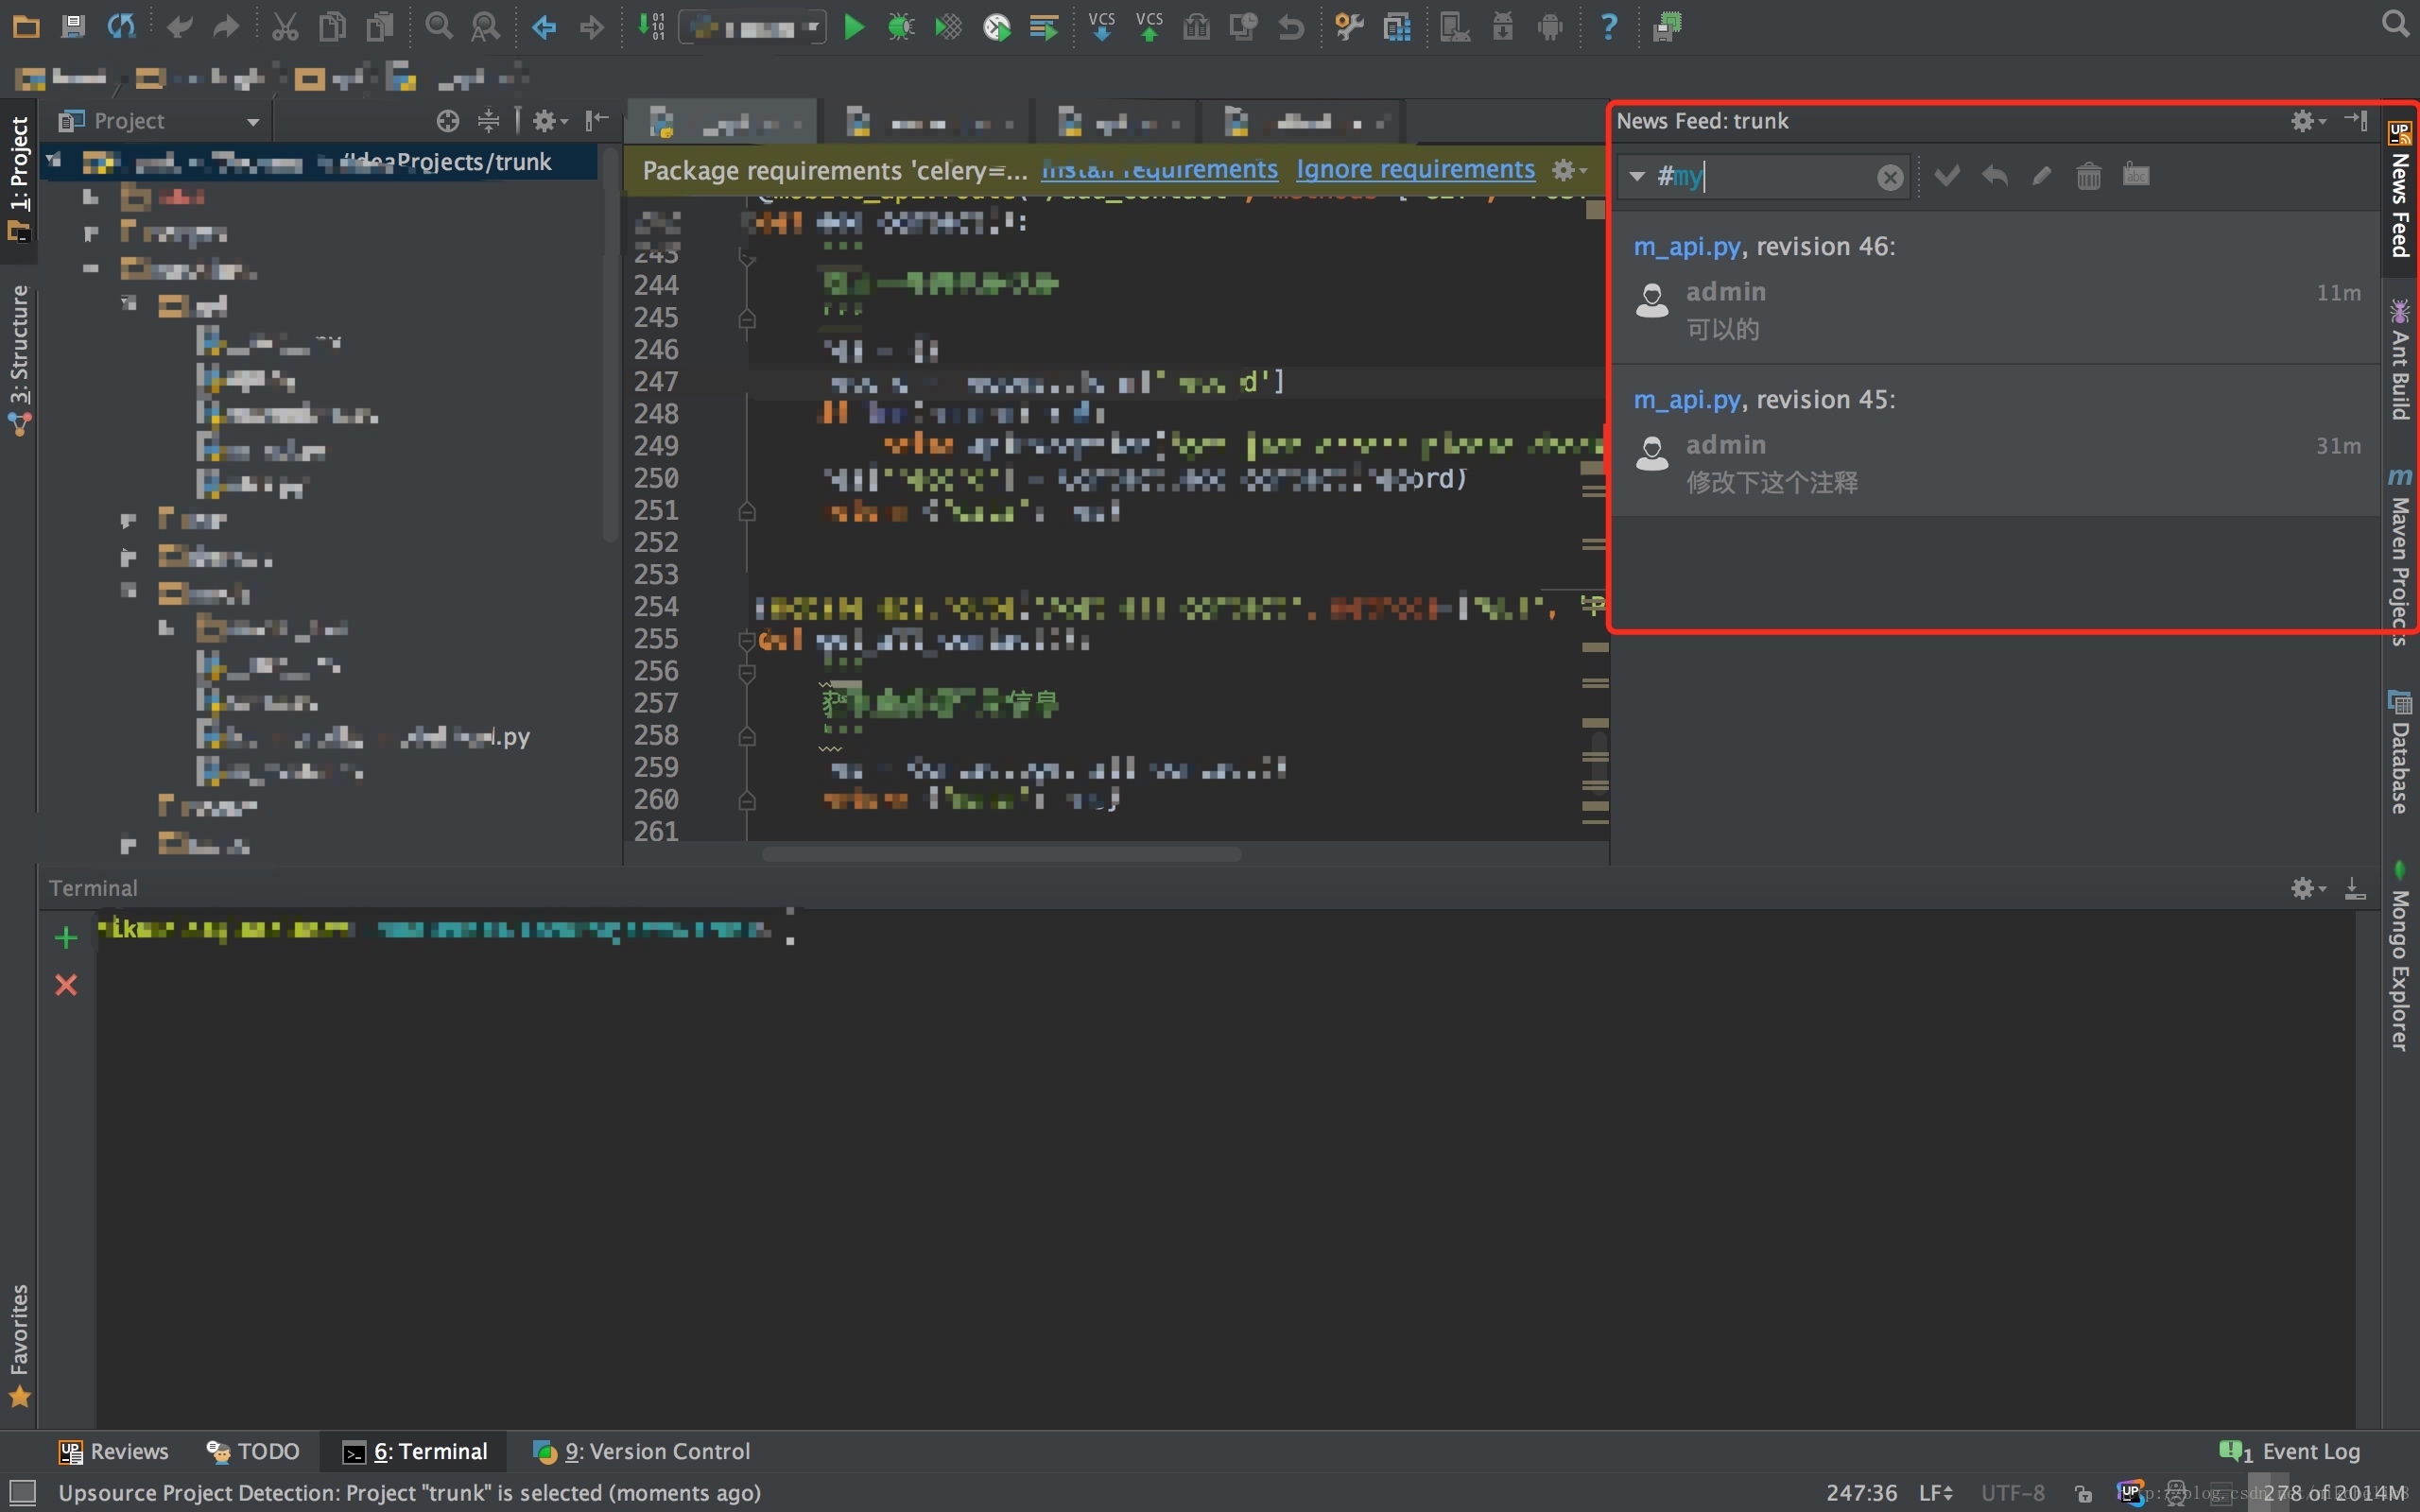Open run configuration dropdown

753,27
